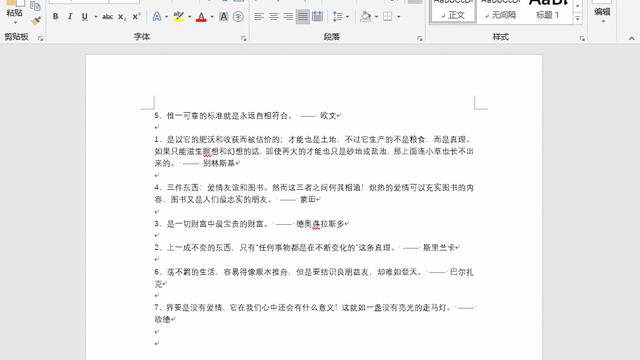This screenshot has height=360, width=640.
Task: Toggle strikethrough abc formatting
Action: point(107,17)
